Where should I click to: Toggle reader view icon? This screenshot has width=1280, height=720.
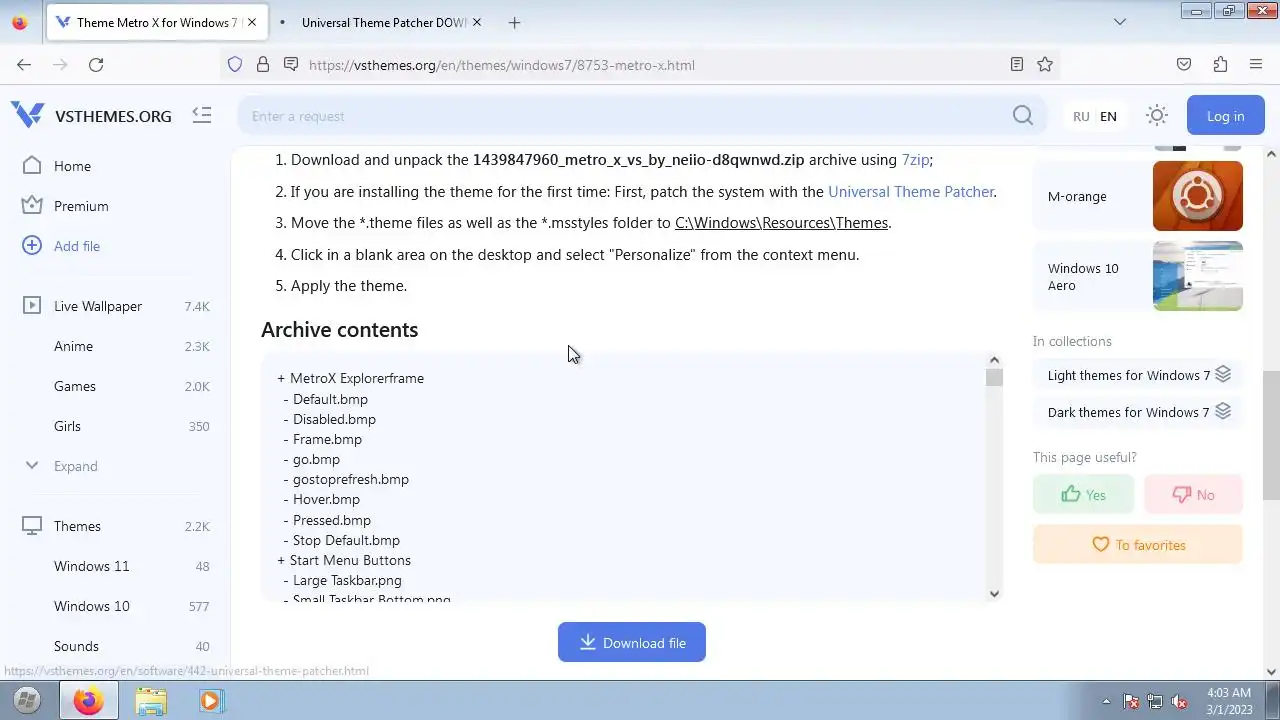[x=1017, y=65]
